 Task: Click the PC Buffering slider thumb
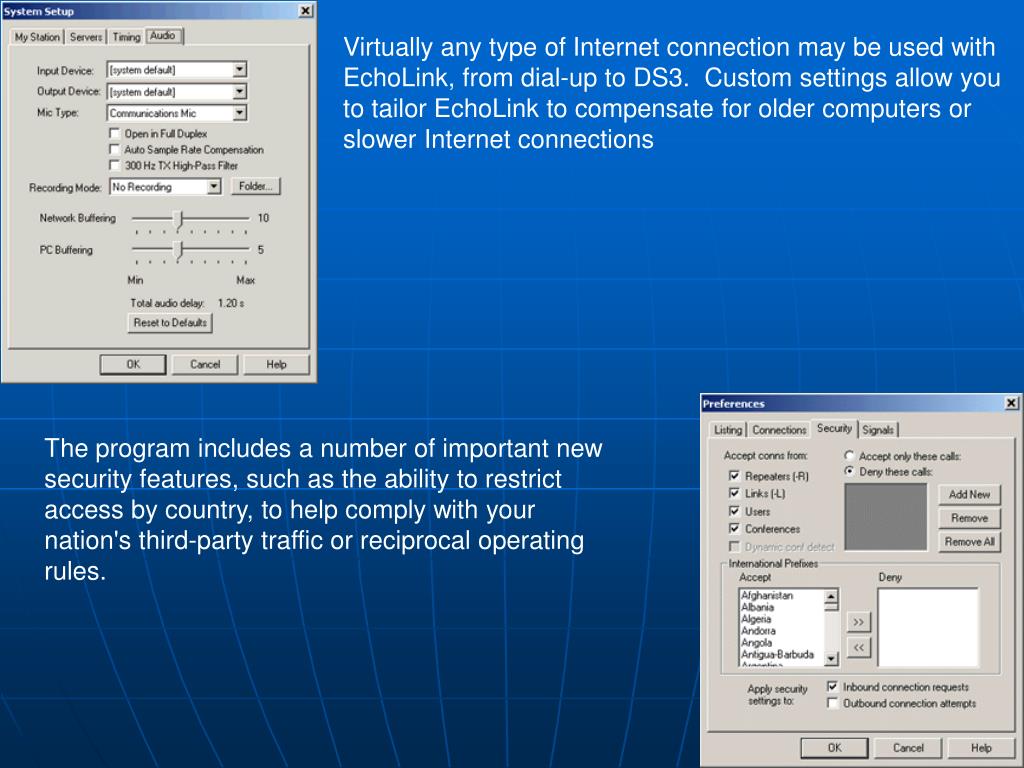click(x=180, y=251)
